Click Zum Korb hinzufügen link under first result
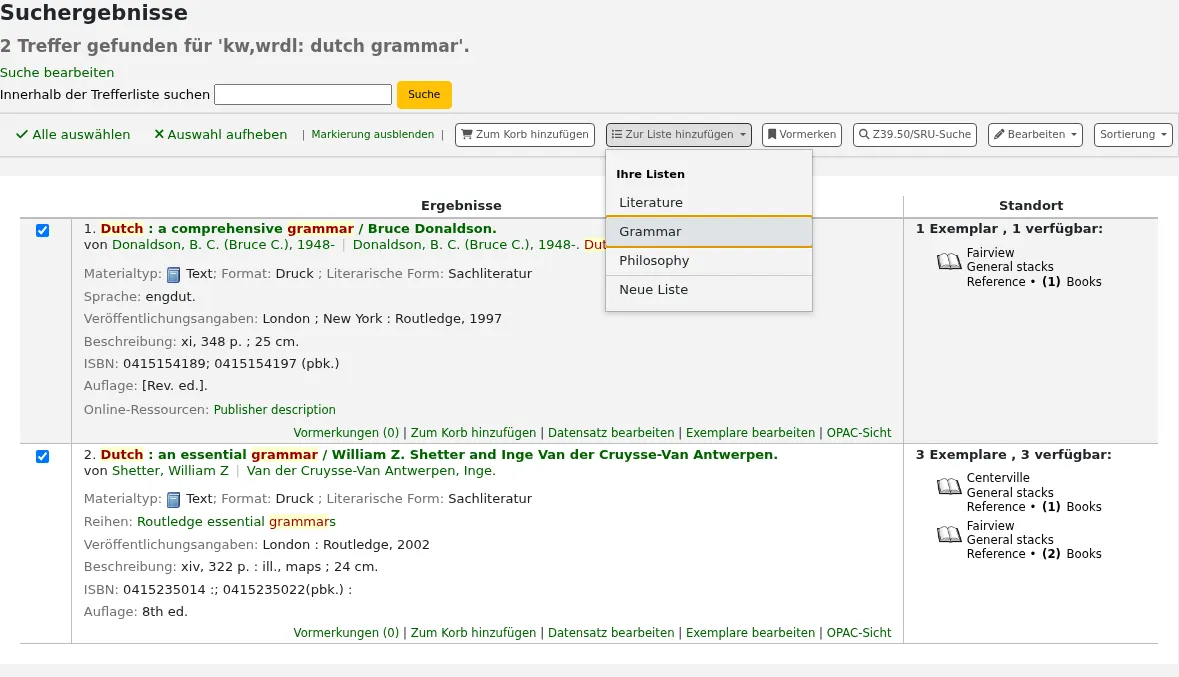The height and width of the screenshot is (677, 1179). click(474, 433)
